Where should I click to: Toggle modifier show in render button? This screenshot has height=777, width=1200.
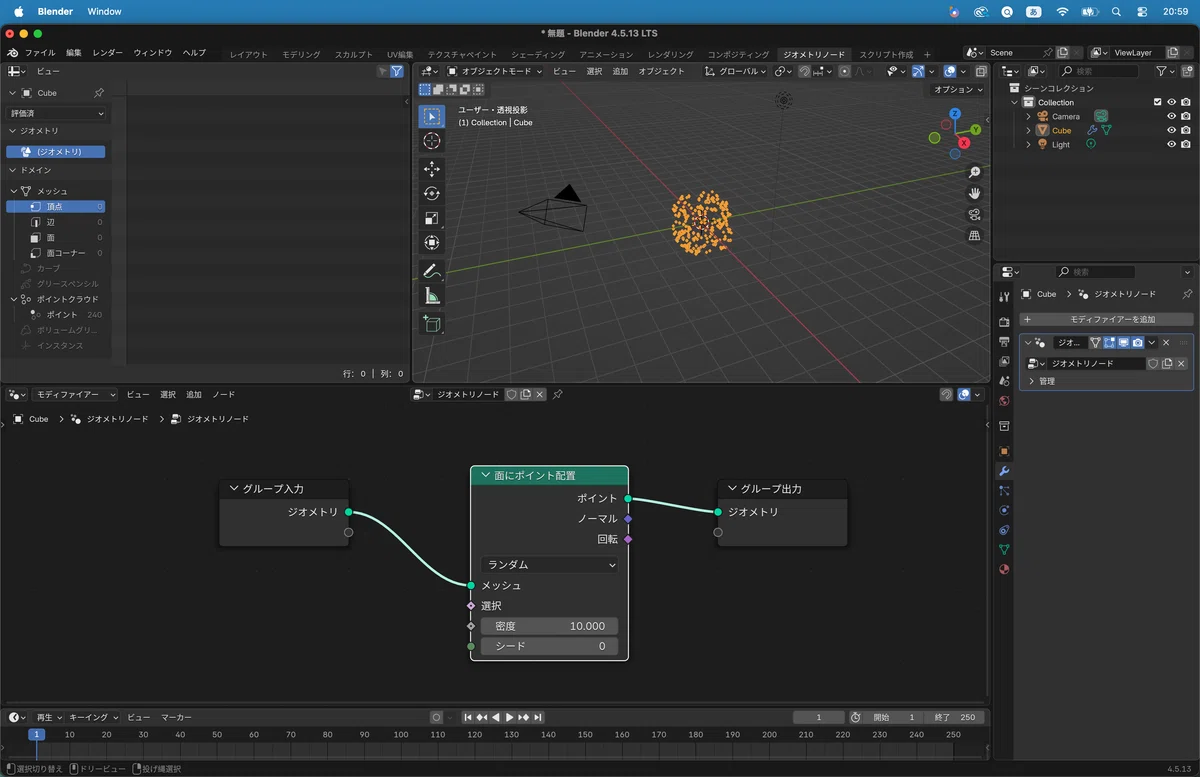click(x=1137, y=342)
